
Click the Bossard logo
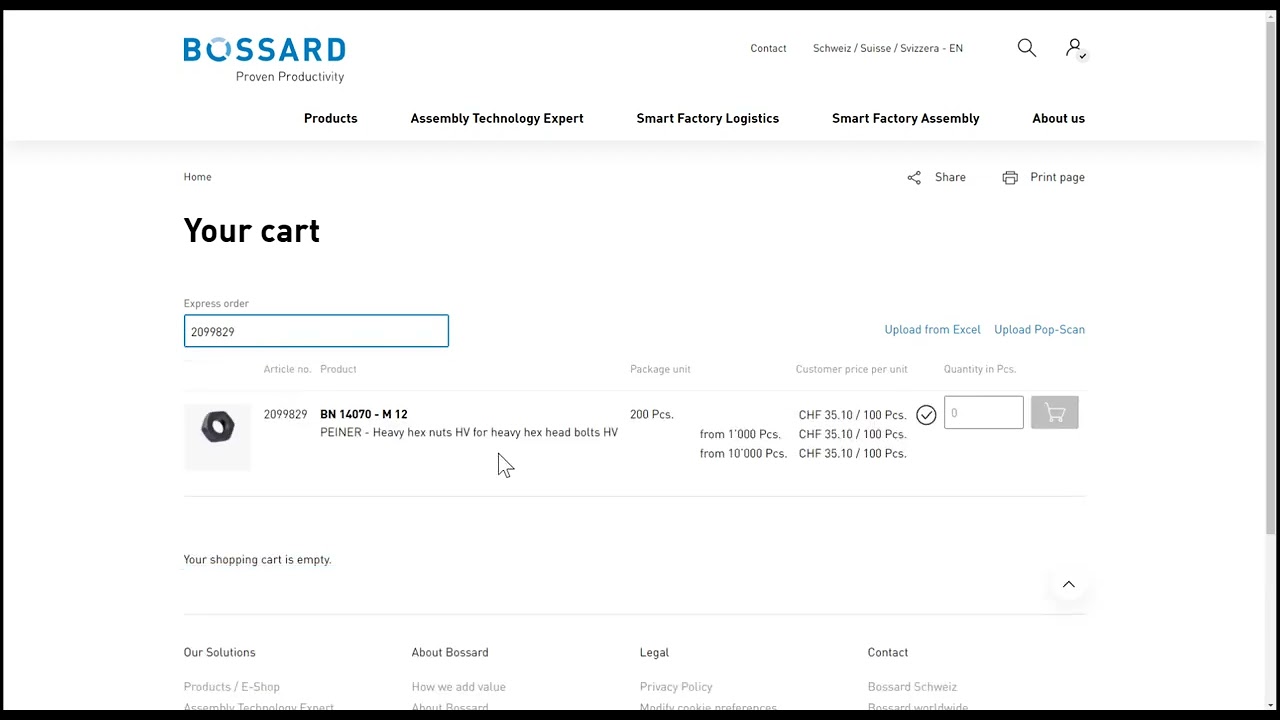pos(264,60)
